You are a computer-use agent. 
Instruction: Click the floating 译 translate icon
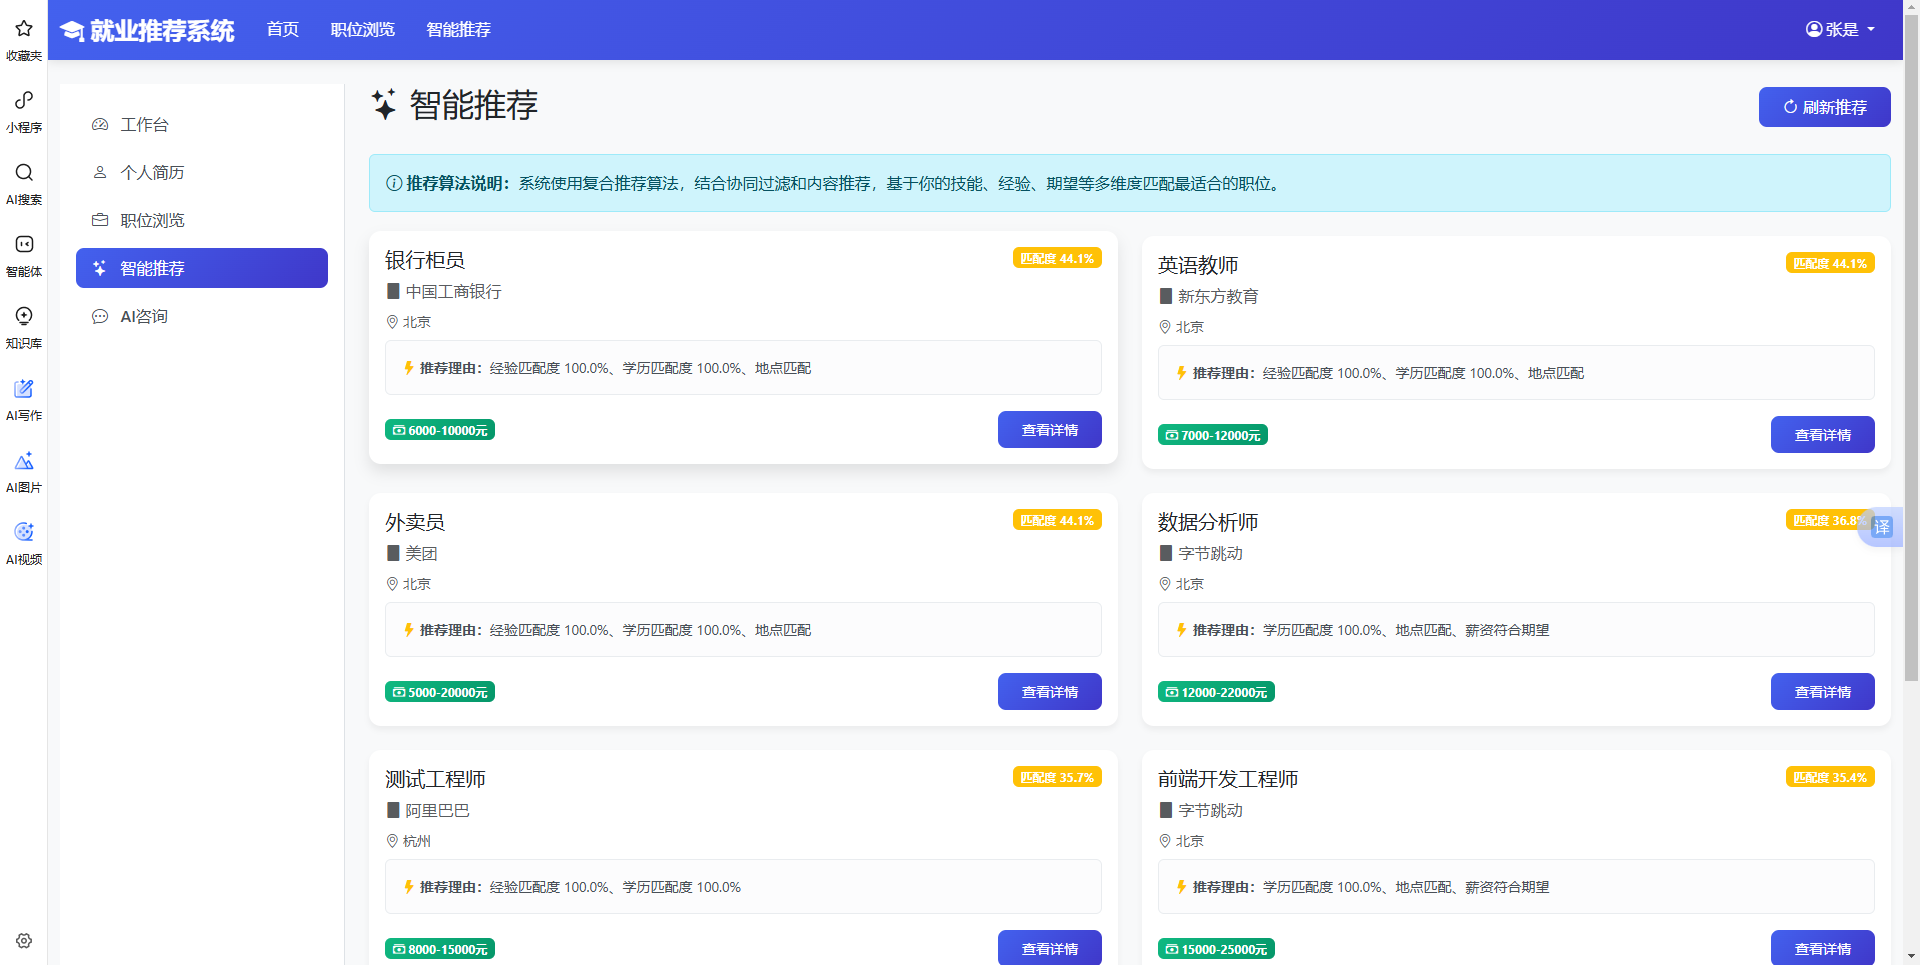[x=1881, y=528]
